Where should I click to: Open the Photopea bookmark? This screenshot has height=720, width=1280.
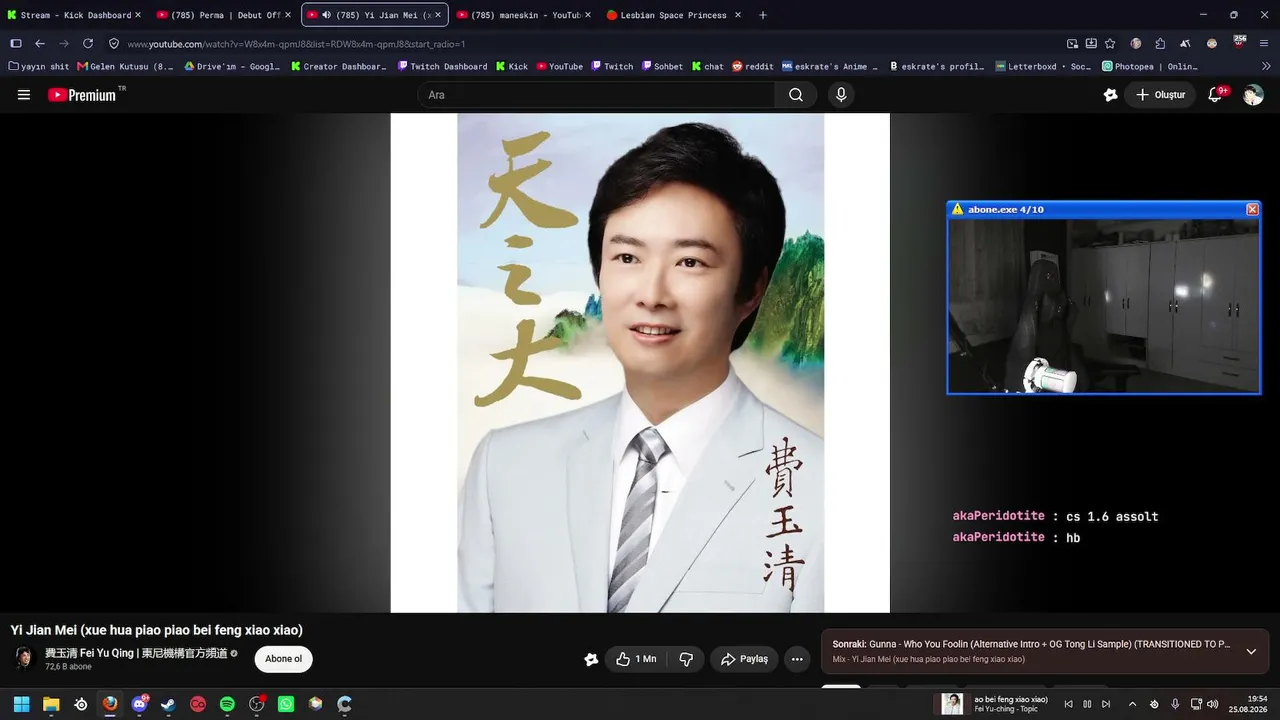click(x=1150, y=66)
